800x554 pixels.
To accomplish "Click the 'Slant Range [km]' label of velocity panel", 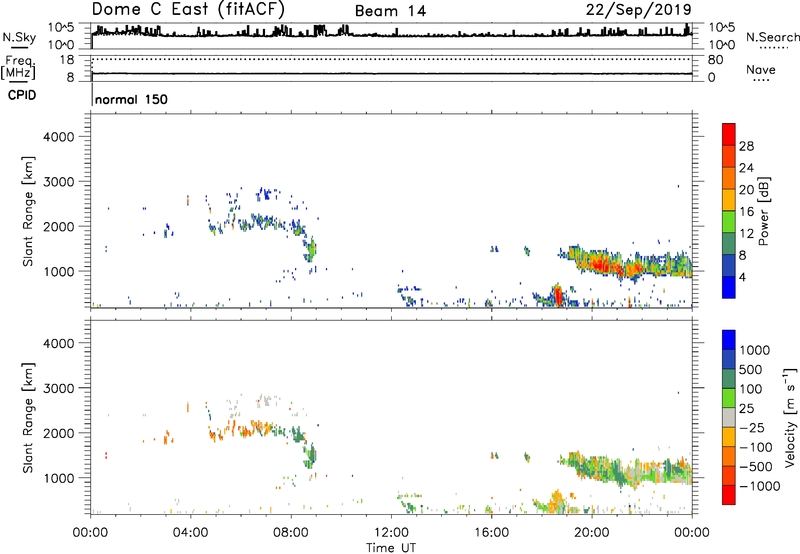I will (28, 418).
